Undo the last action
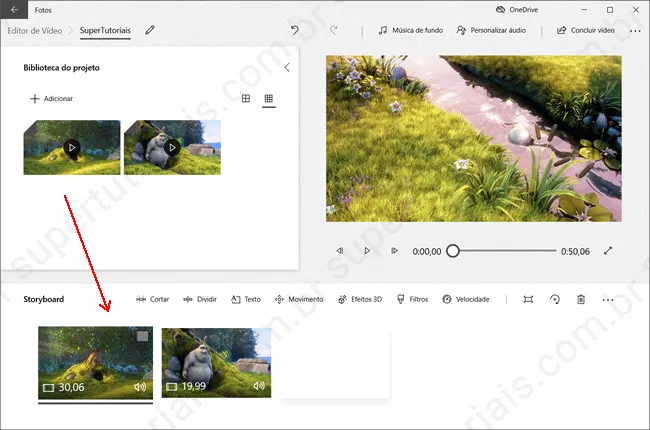This screenshot has height=430, width=650. click(294, 30)
